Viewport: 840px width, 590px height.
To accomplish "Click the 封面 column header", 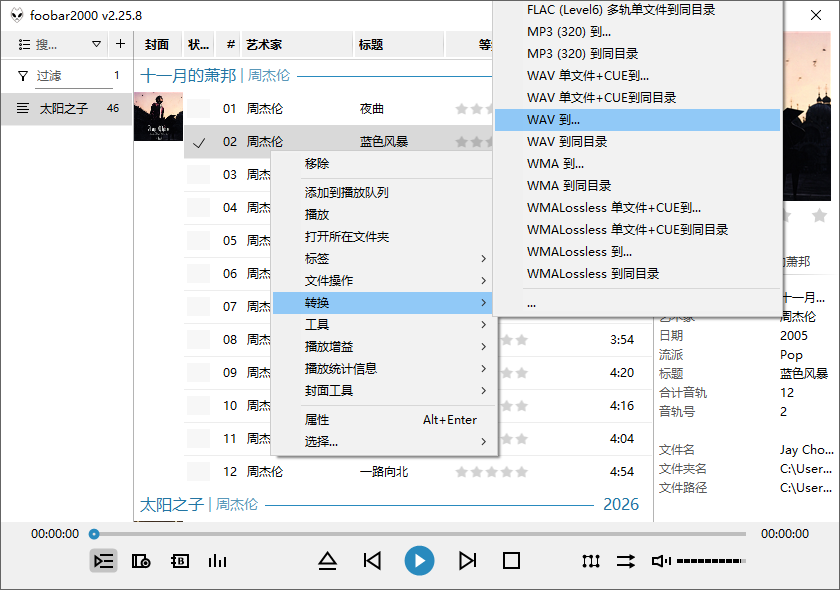I will tap(157, 44).
